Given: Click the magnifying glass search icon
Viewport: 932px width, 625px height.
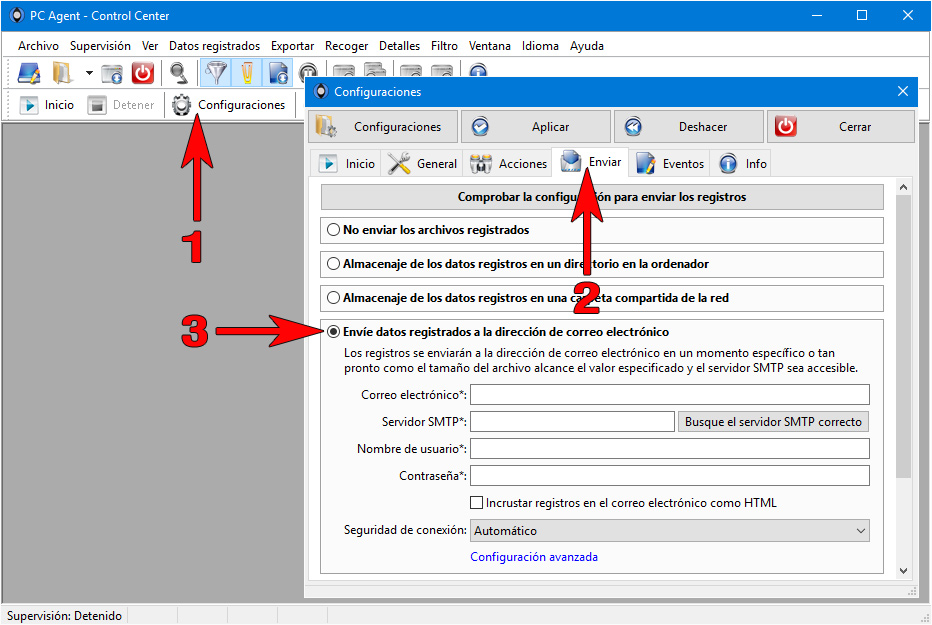Looking at the screenshot, I should 178,73.
